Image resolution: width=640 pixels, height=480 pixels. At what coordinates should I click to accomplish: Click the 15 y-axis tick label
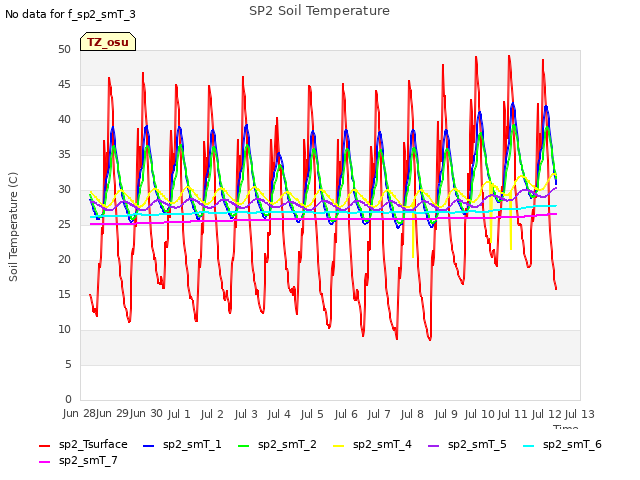coord(64,294)
